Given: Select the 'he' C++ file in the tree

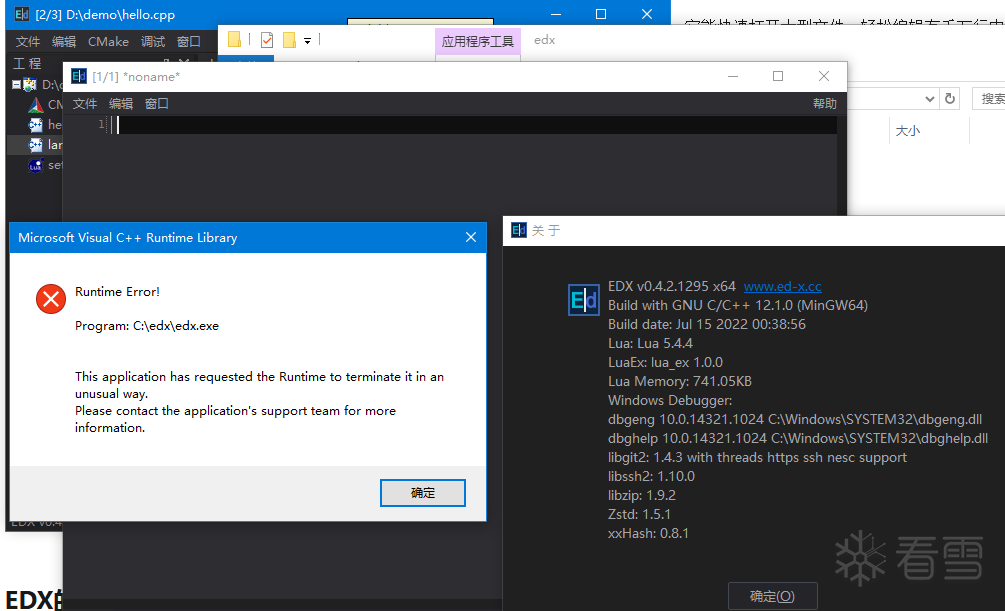Looking at the screenshot, I should (45, 125).
